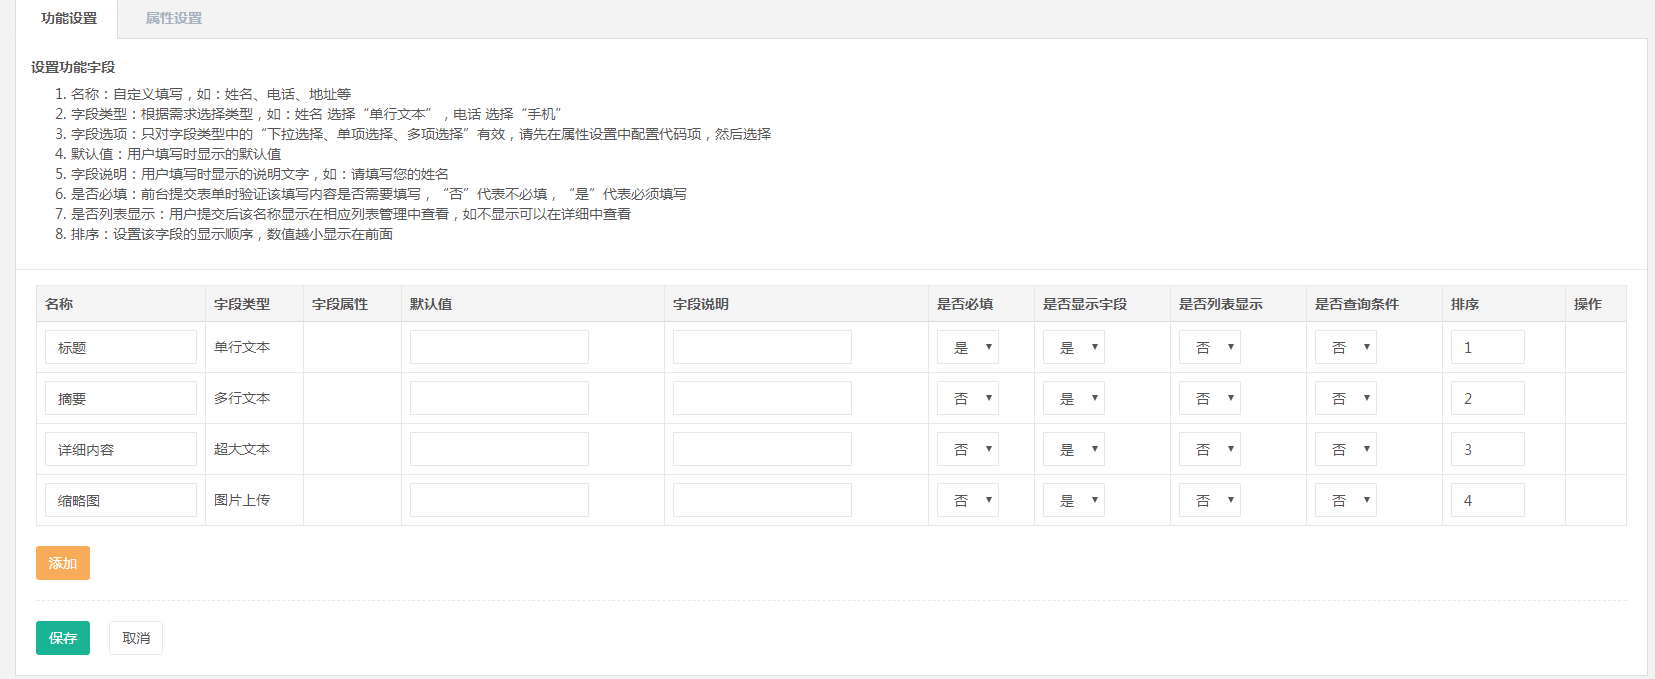
Task: Expand 是否必填 dropdown for 缩略图 row
Action: pos(968,500)
